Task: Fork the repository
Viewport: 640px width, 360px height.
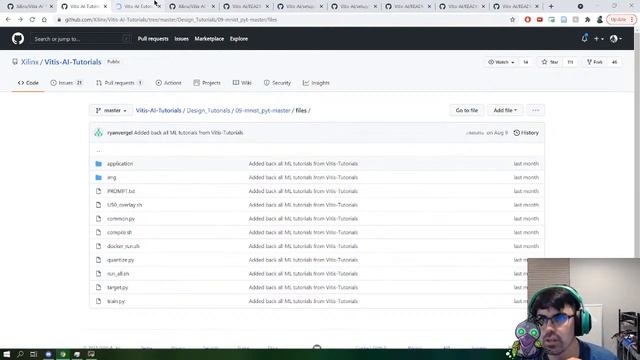Action: tap(595, 62)
